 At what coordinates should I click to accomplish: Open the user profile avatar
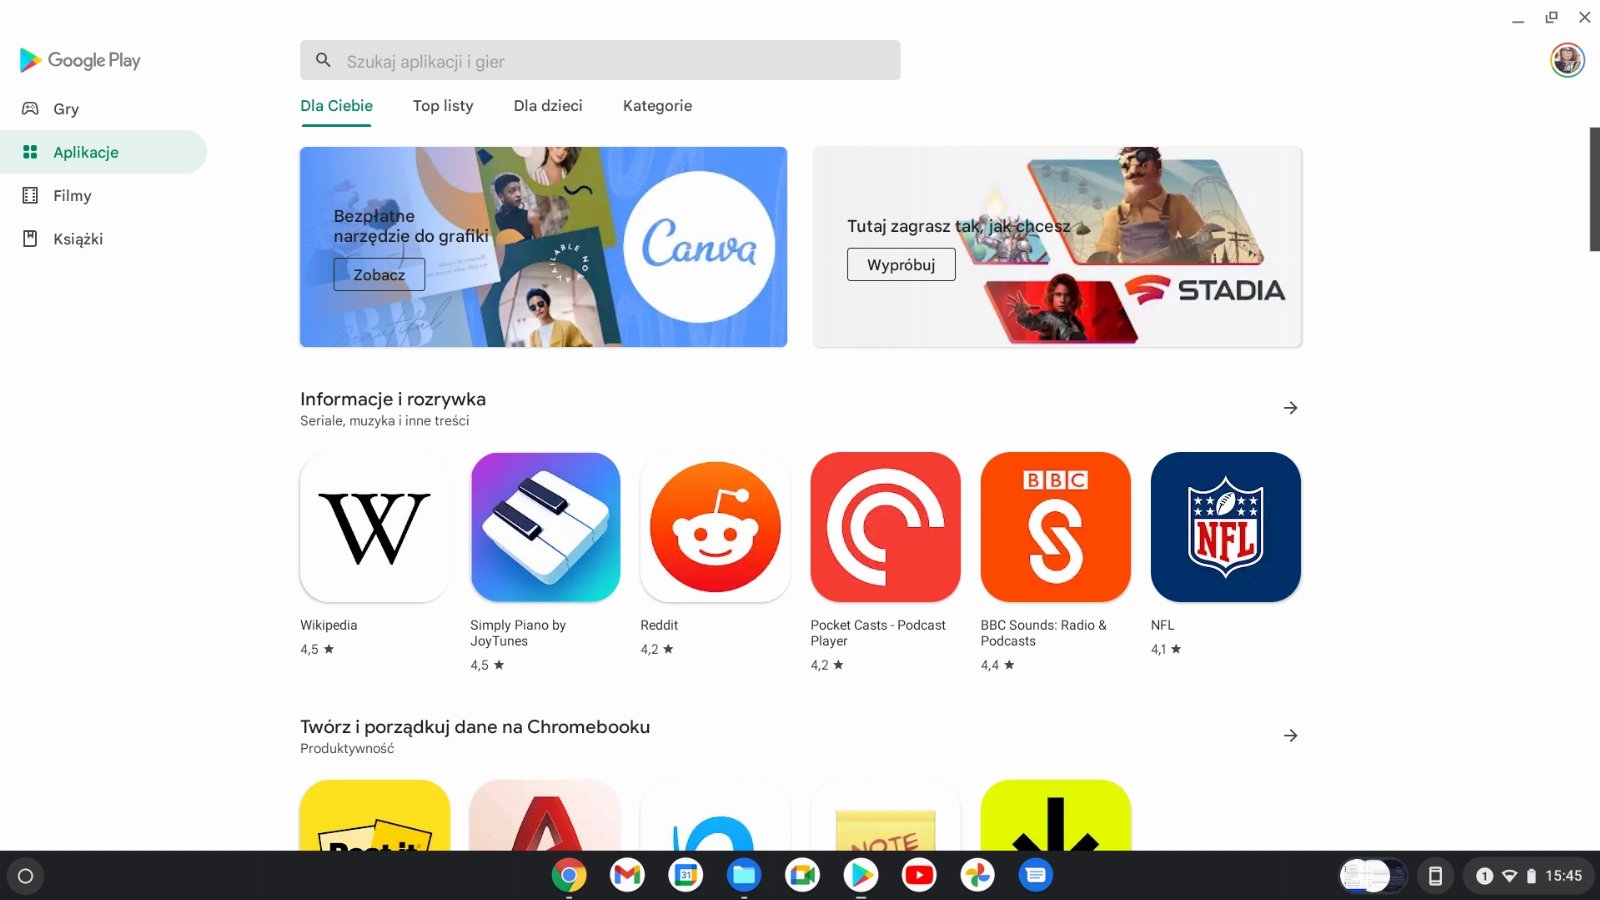[1567, 60]
